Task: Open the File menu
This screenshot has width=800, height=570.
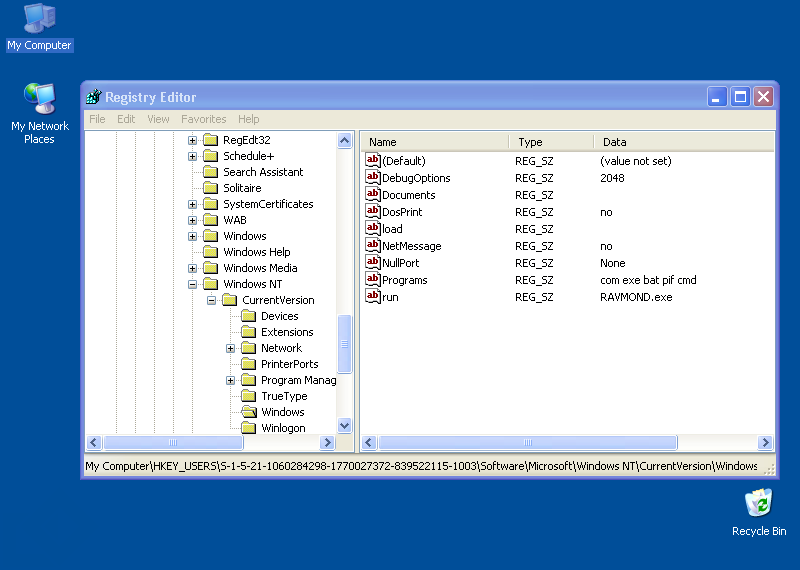Action: (97, 119)
